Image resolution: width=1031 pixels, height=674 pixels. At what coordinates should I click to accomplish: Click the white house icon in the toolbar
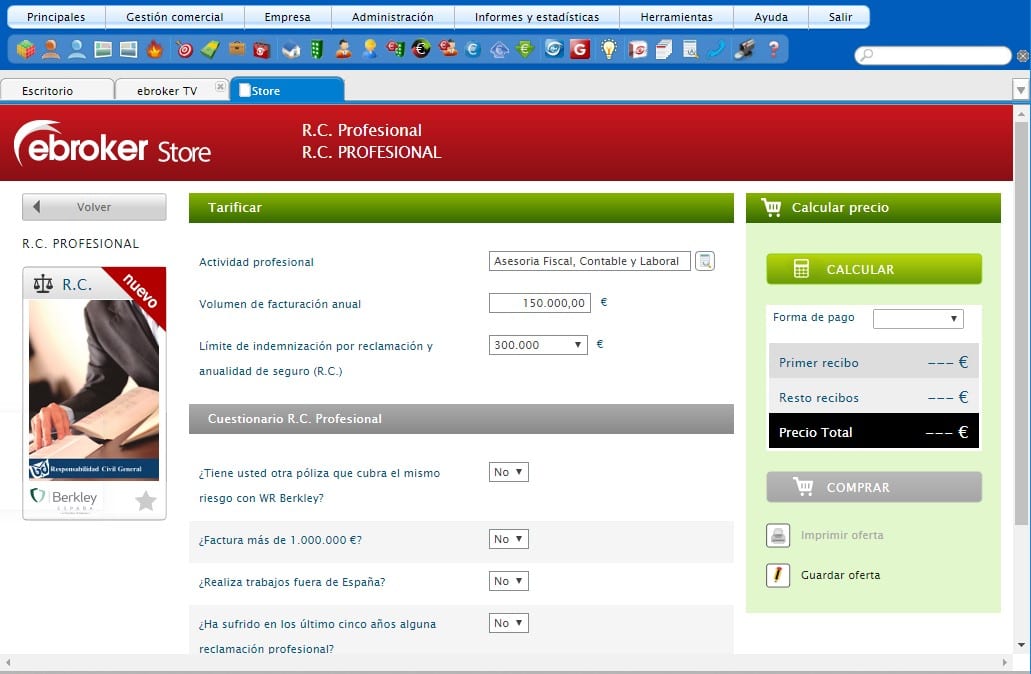(291, 49)
